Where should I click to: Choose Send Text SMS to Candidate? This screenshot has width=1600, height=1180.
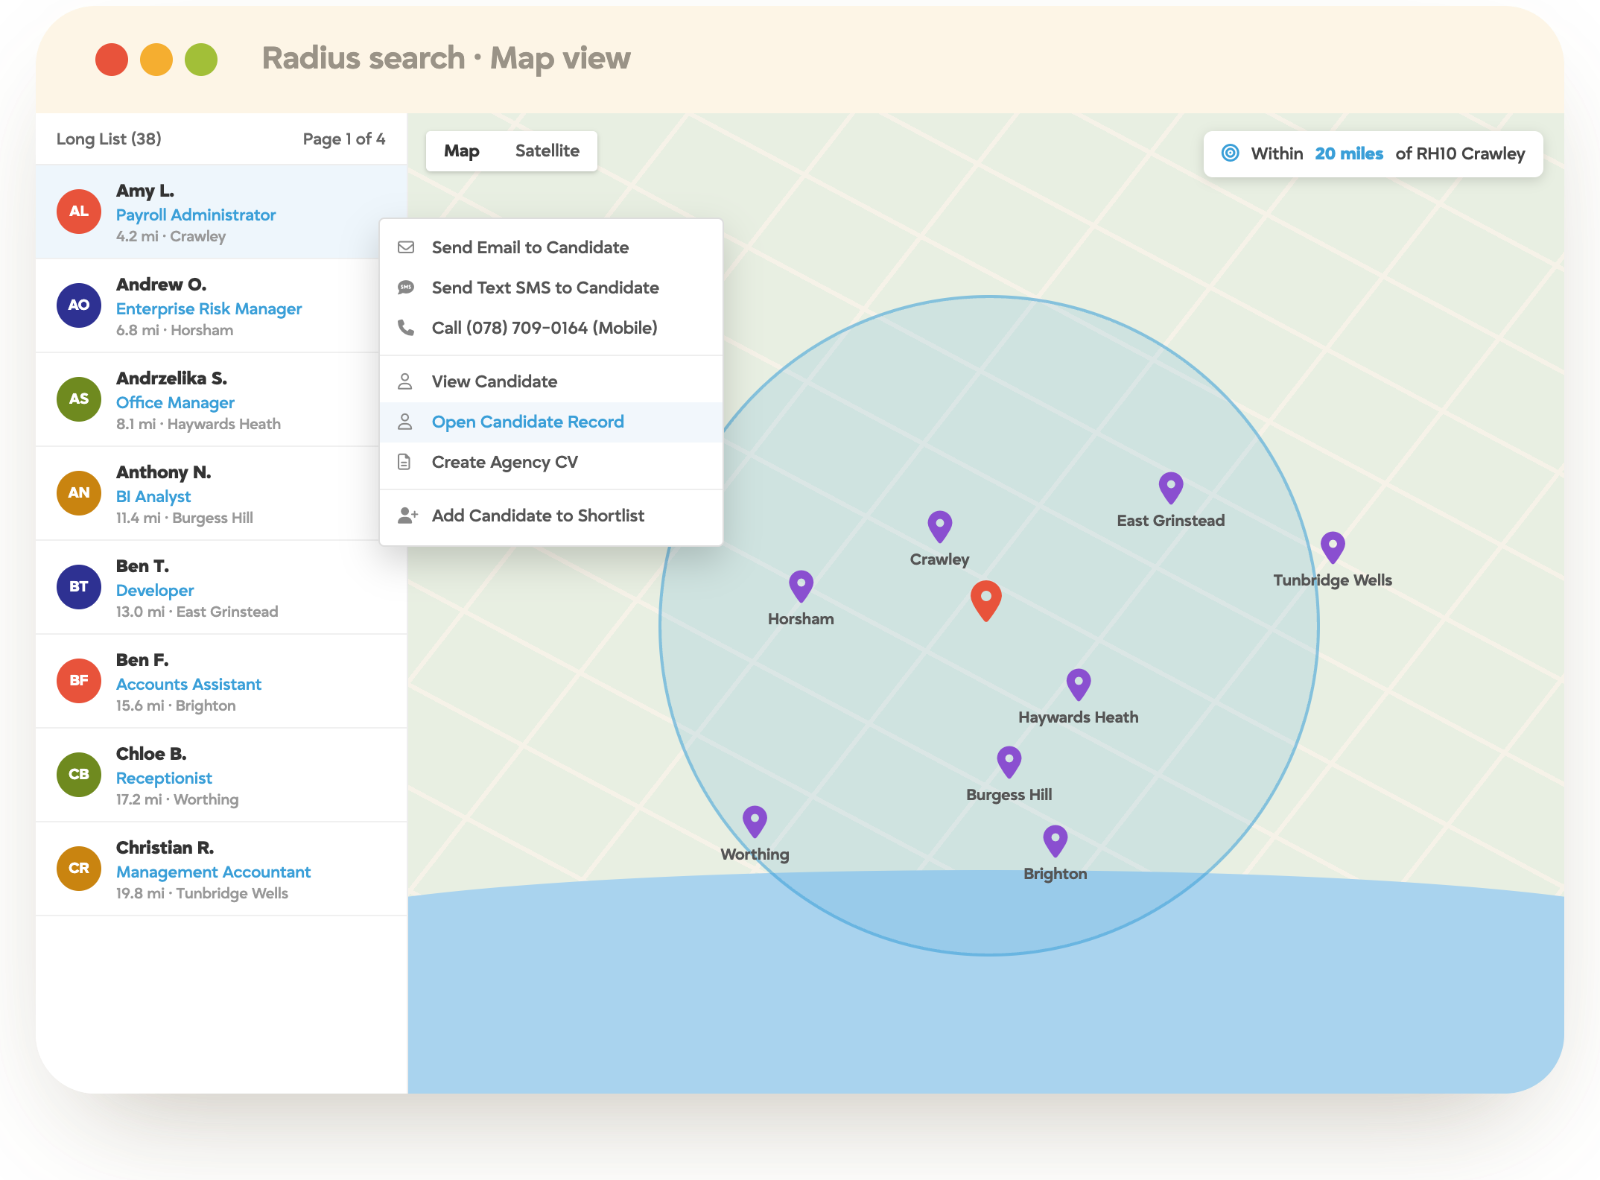click(551, 288)
